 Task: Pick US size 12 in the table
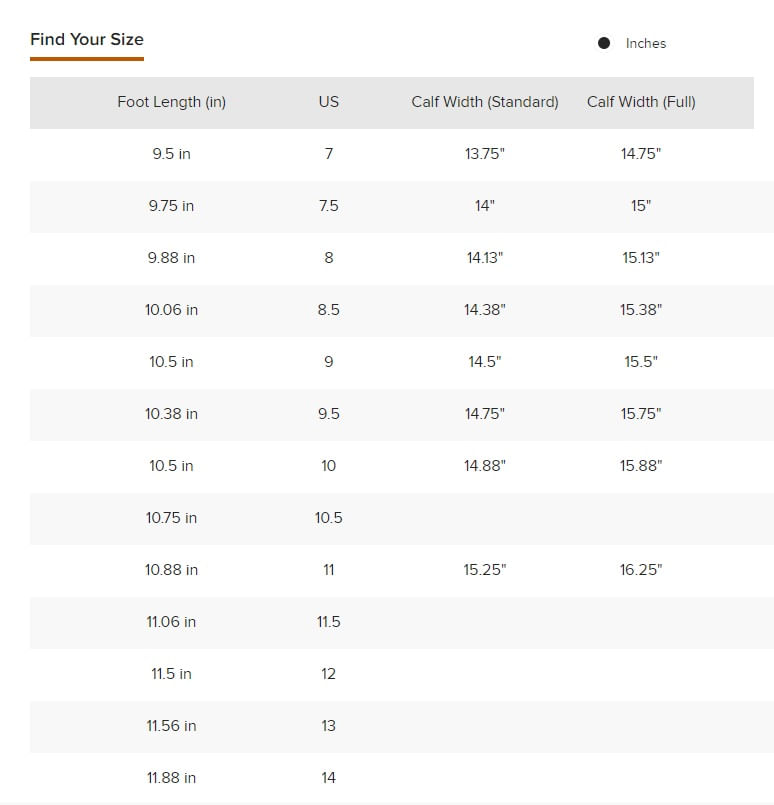pyautogui.click(x=328, y=674)
